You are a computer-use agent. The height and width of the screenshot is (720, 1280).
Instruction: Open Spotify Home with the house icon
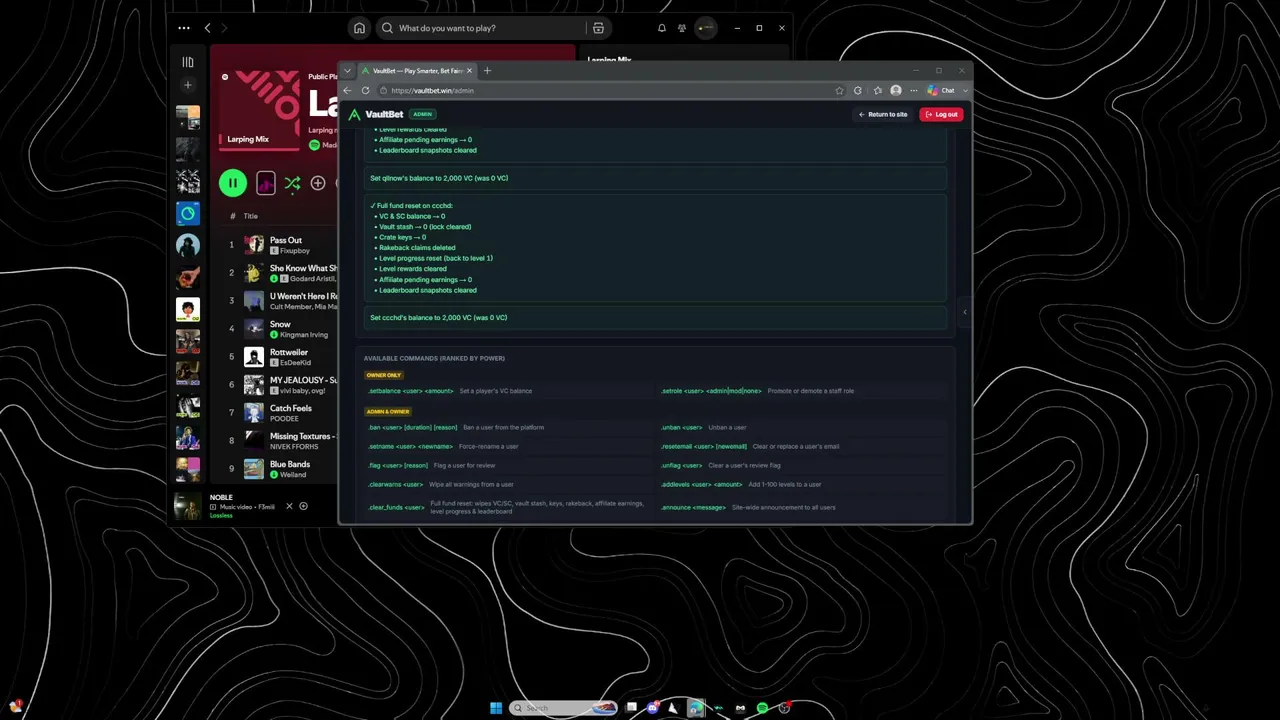tap(360, 28)
